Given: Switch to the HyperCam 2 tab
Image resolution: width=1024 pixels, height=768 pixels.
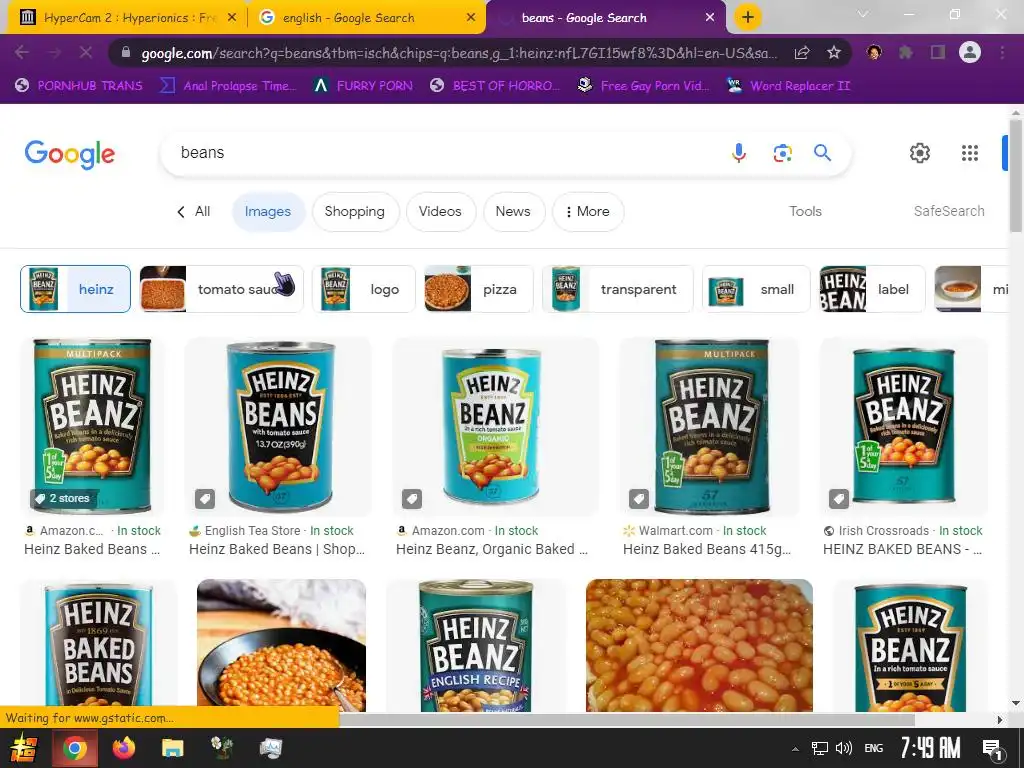Looking at the screenshot, I should click(x=128, y=18).
